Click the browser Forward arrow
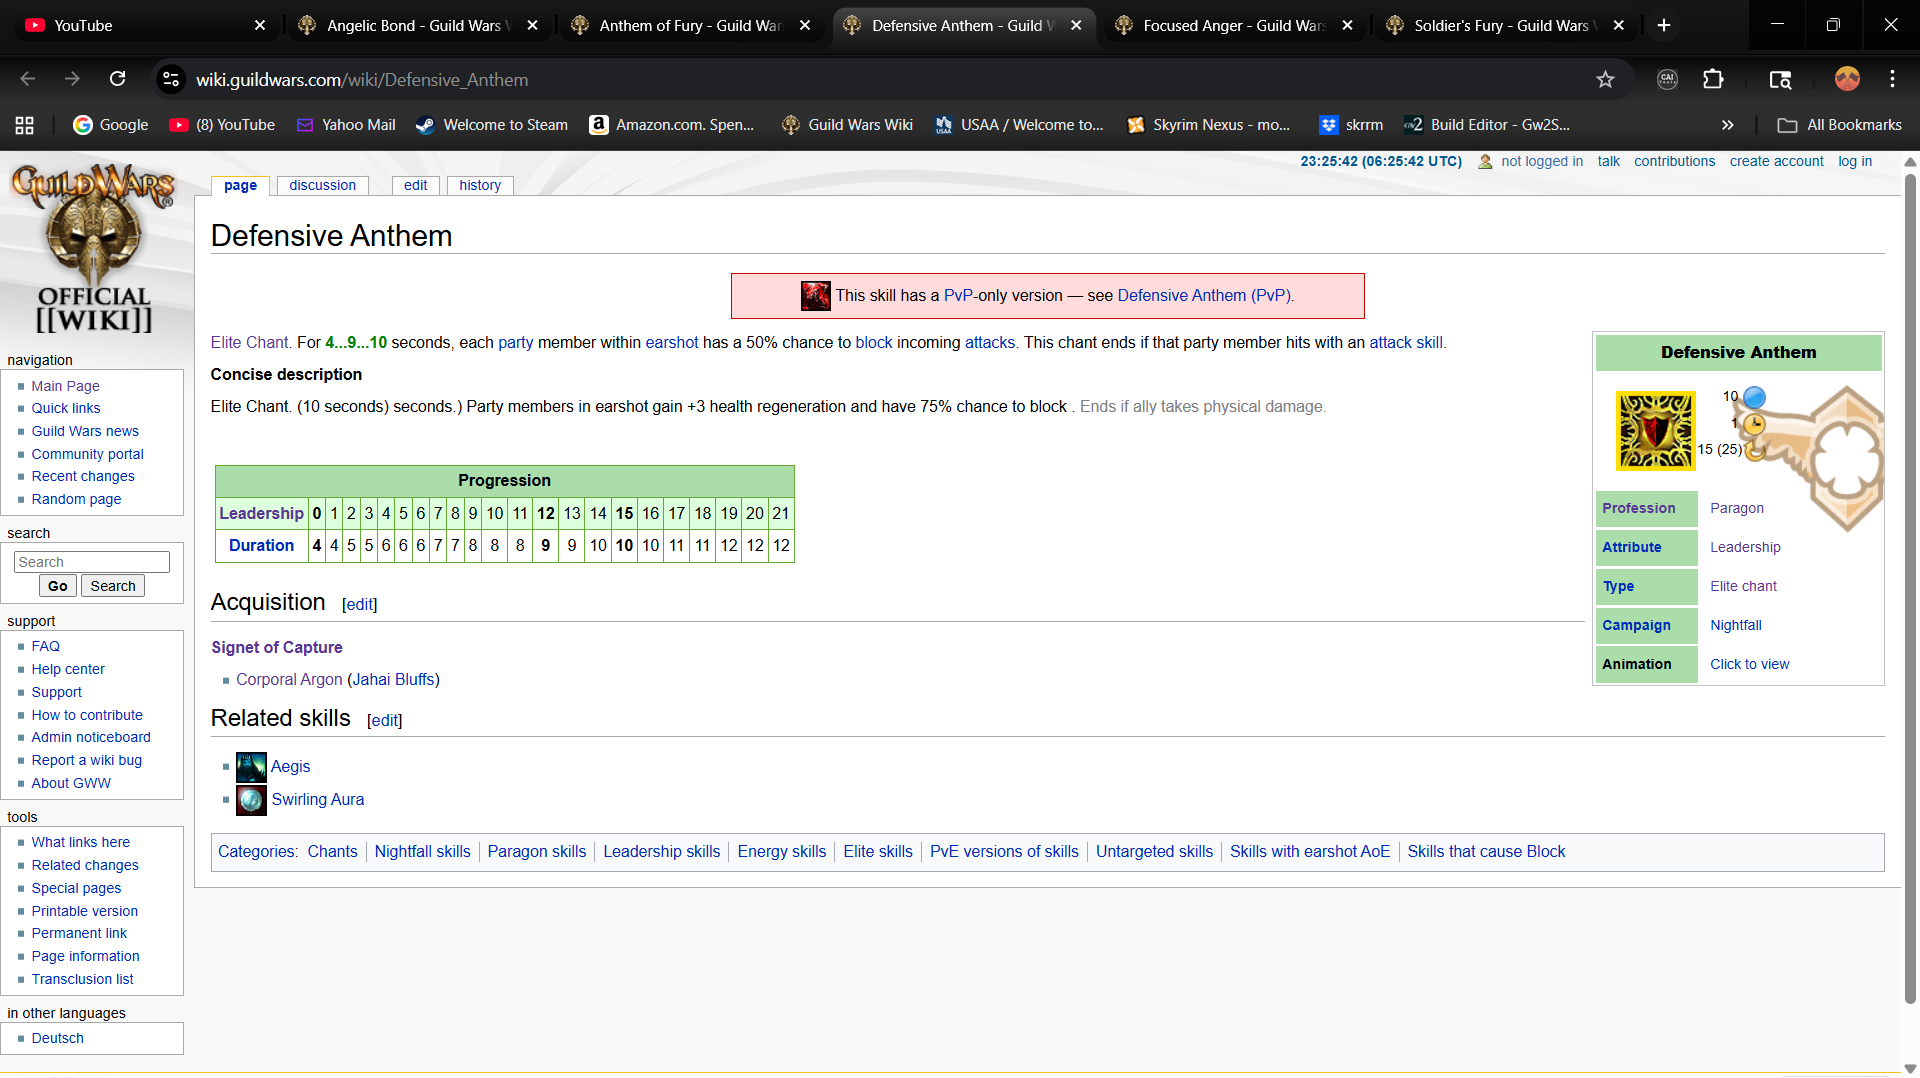The image size is (1920, 1078). [x=72, y=79]
